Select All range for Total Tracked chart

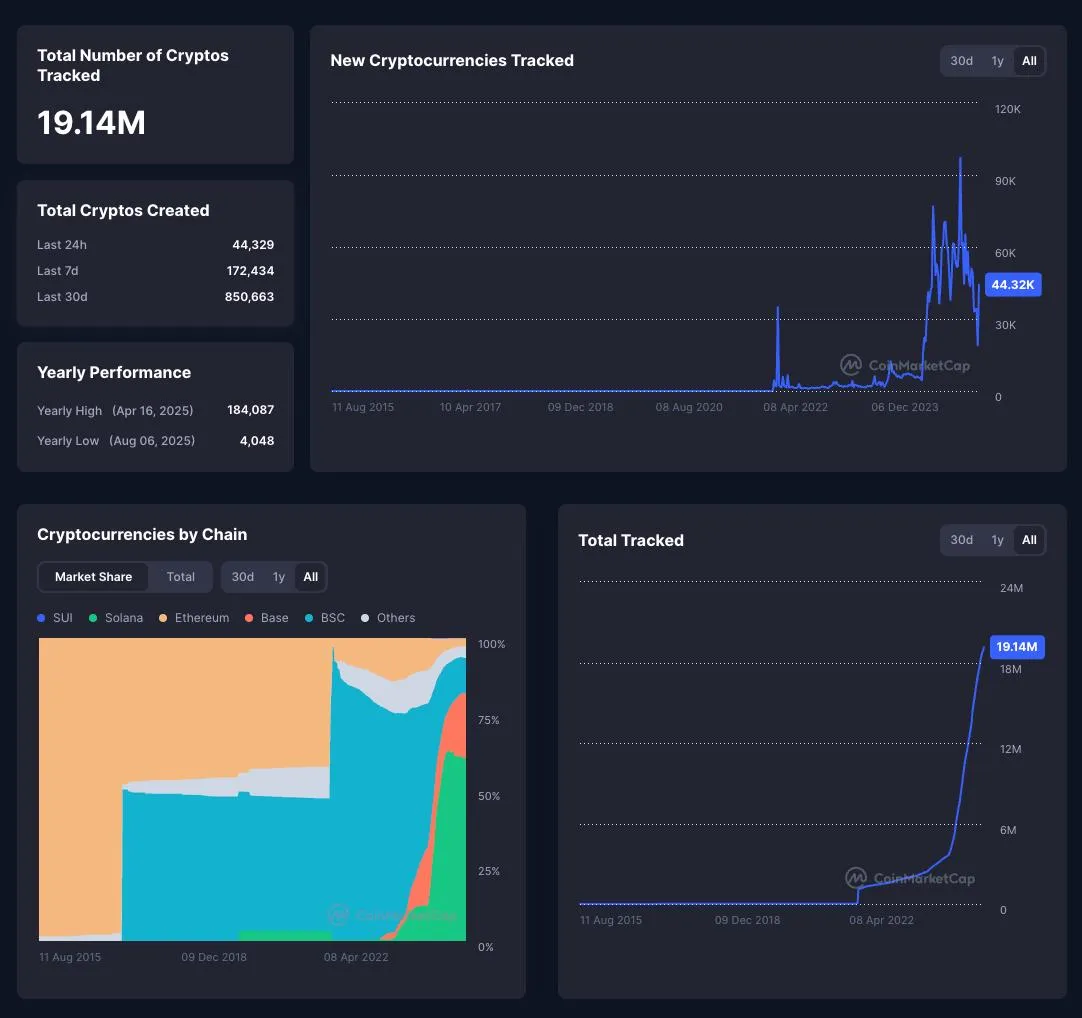pyautogui.click(x=1029, y=540)
